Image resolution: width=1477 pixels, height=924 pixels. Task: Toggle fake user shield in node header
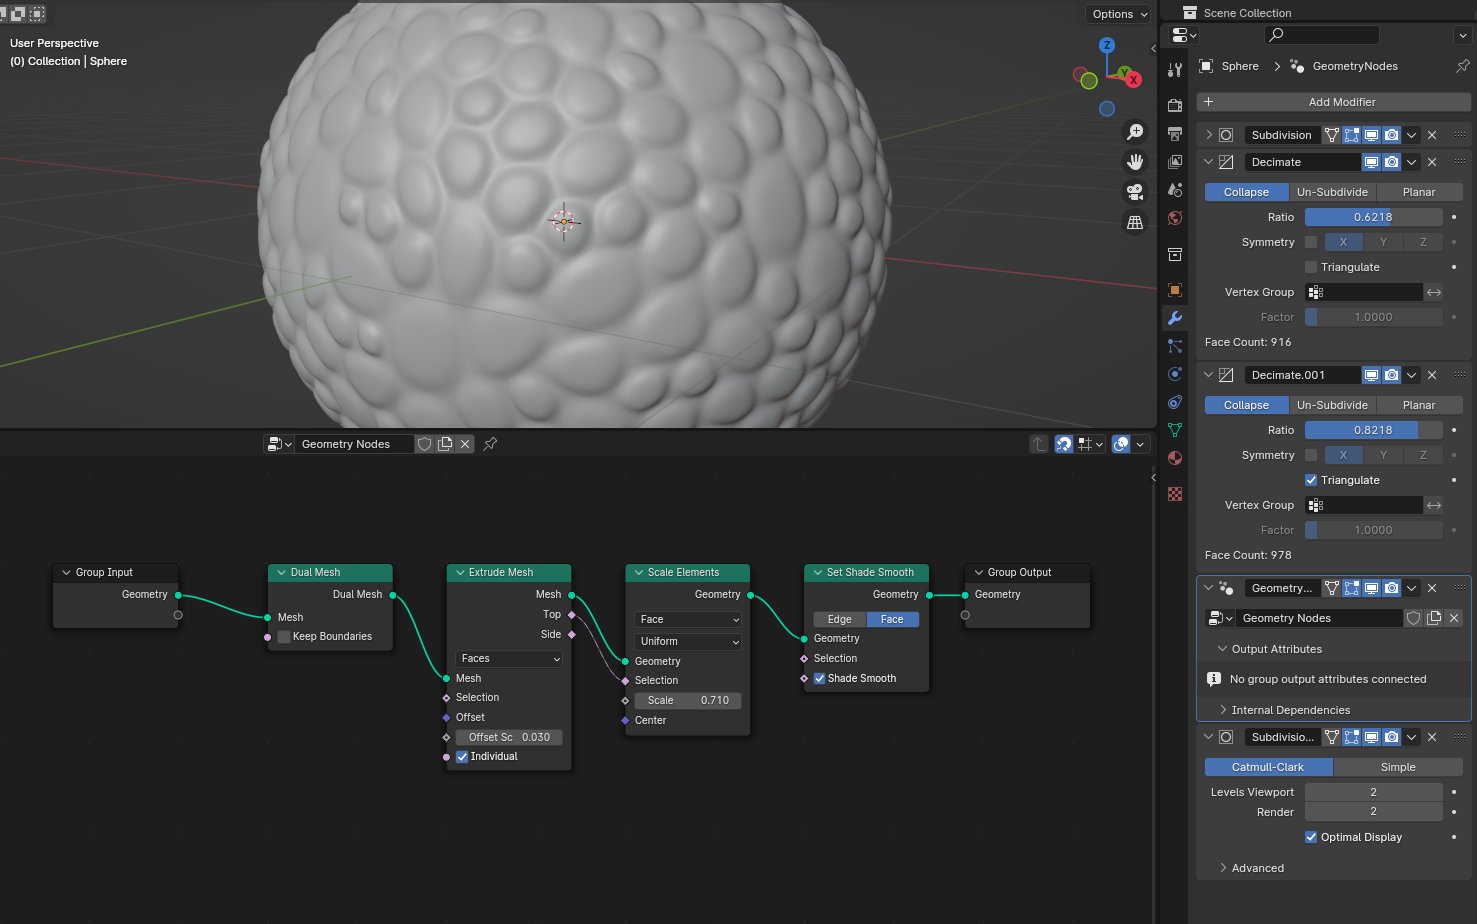click(425, 444)
